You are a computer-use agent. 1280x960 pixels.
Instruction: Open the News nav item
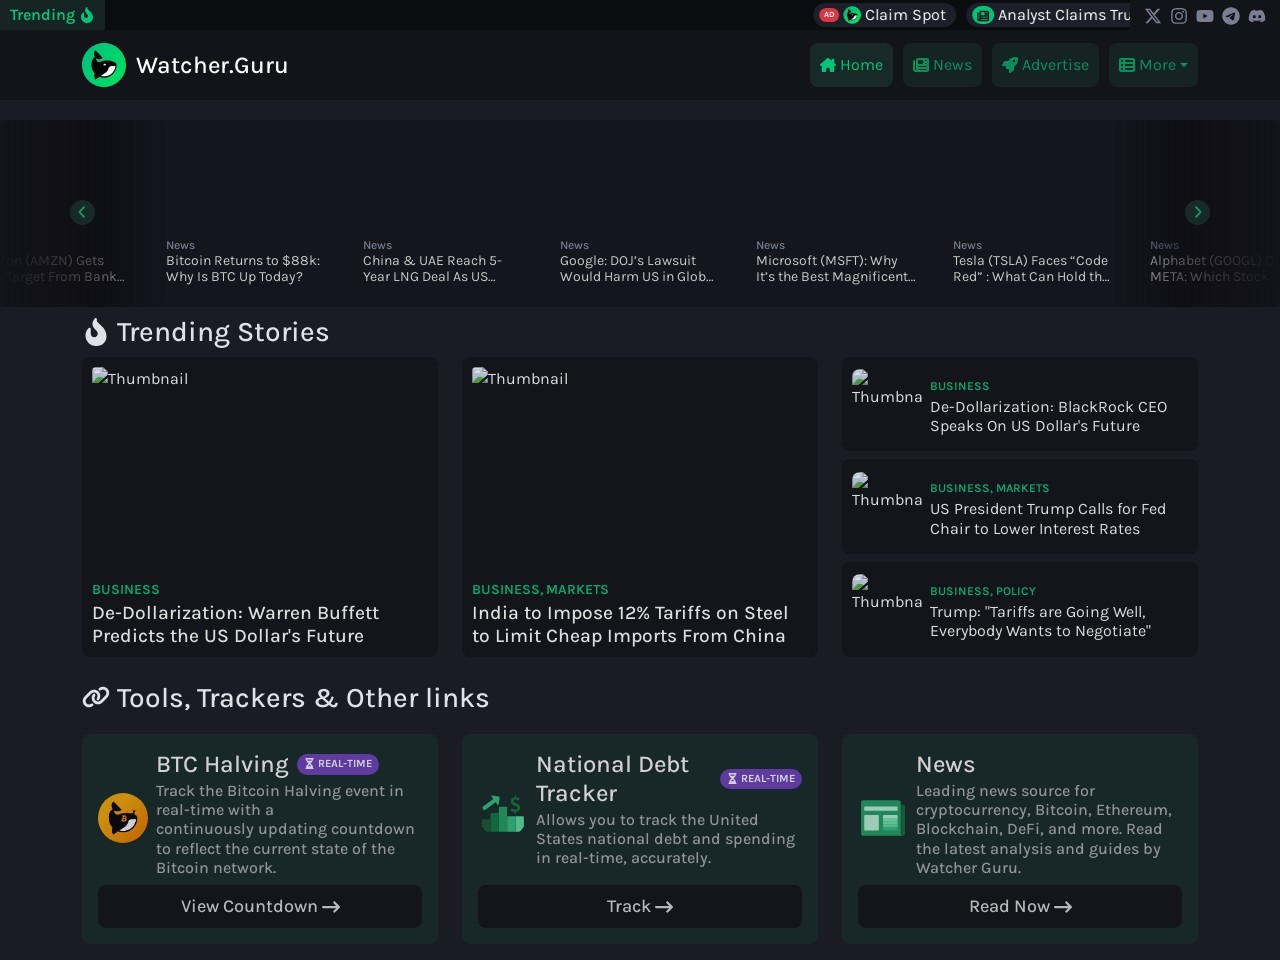pyautogui.click(x=942, y=65)
